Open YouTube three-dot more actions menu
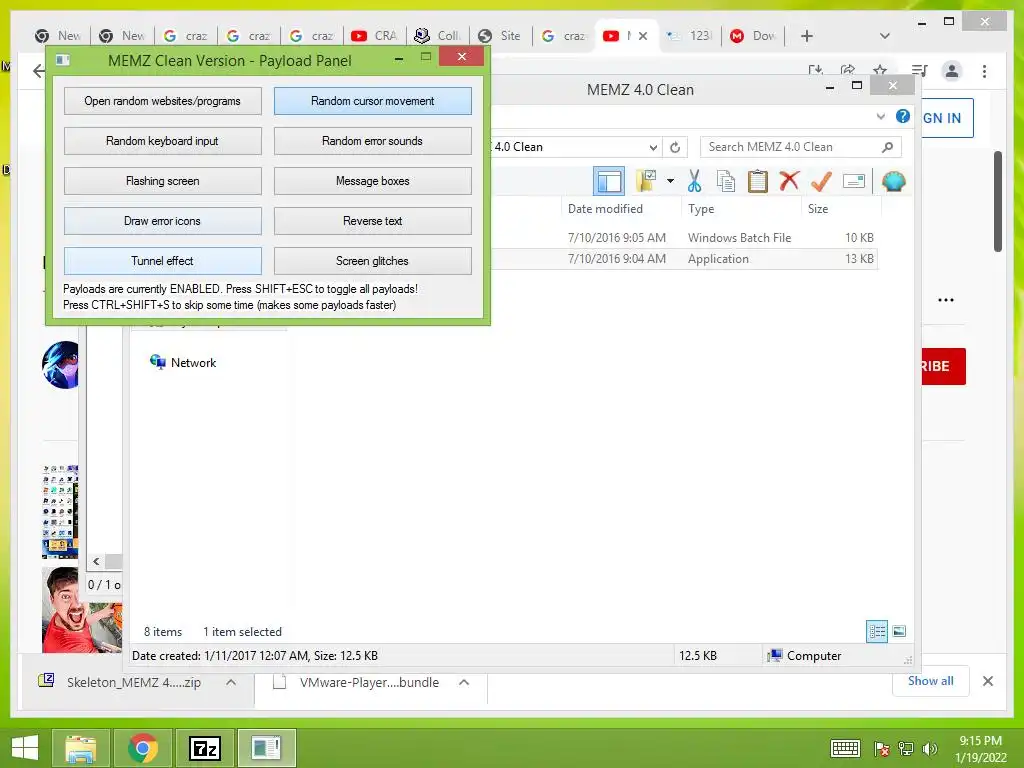1024x768 pixels. click(946, 300)
